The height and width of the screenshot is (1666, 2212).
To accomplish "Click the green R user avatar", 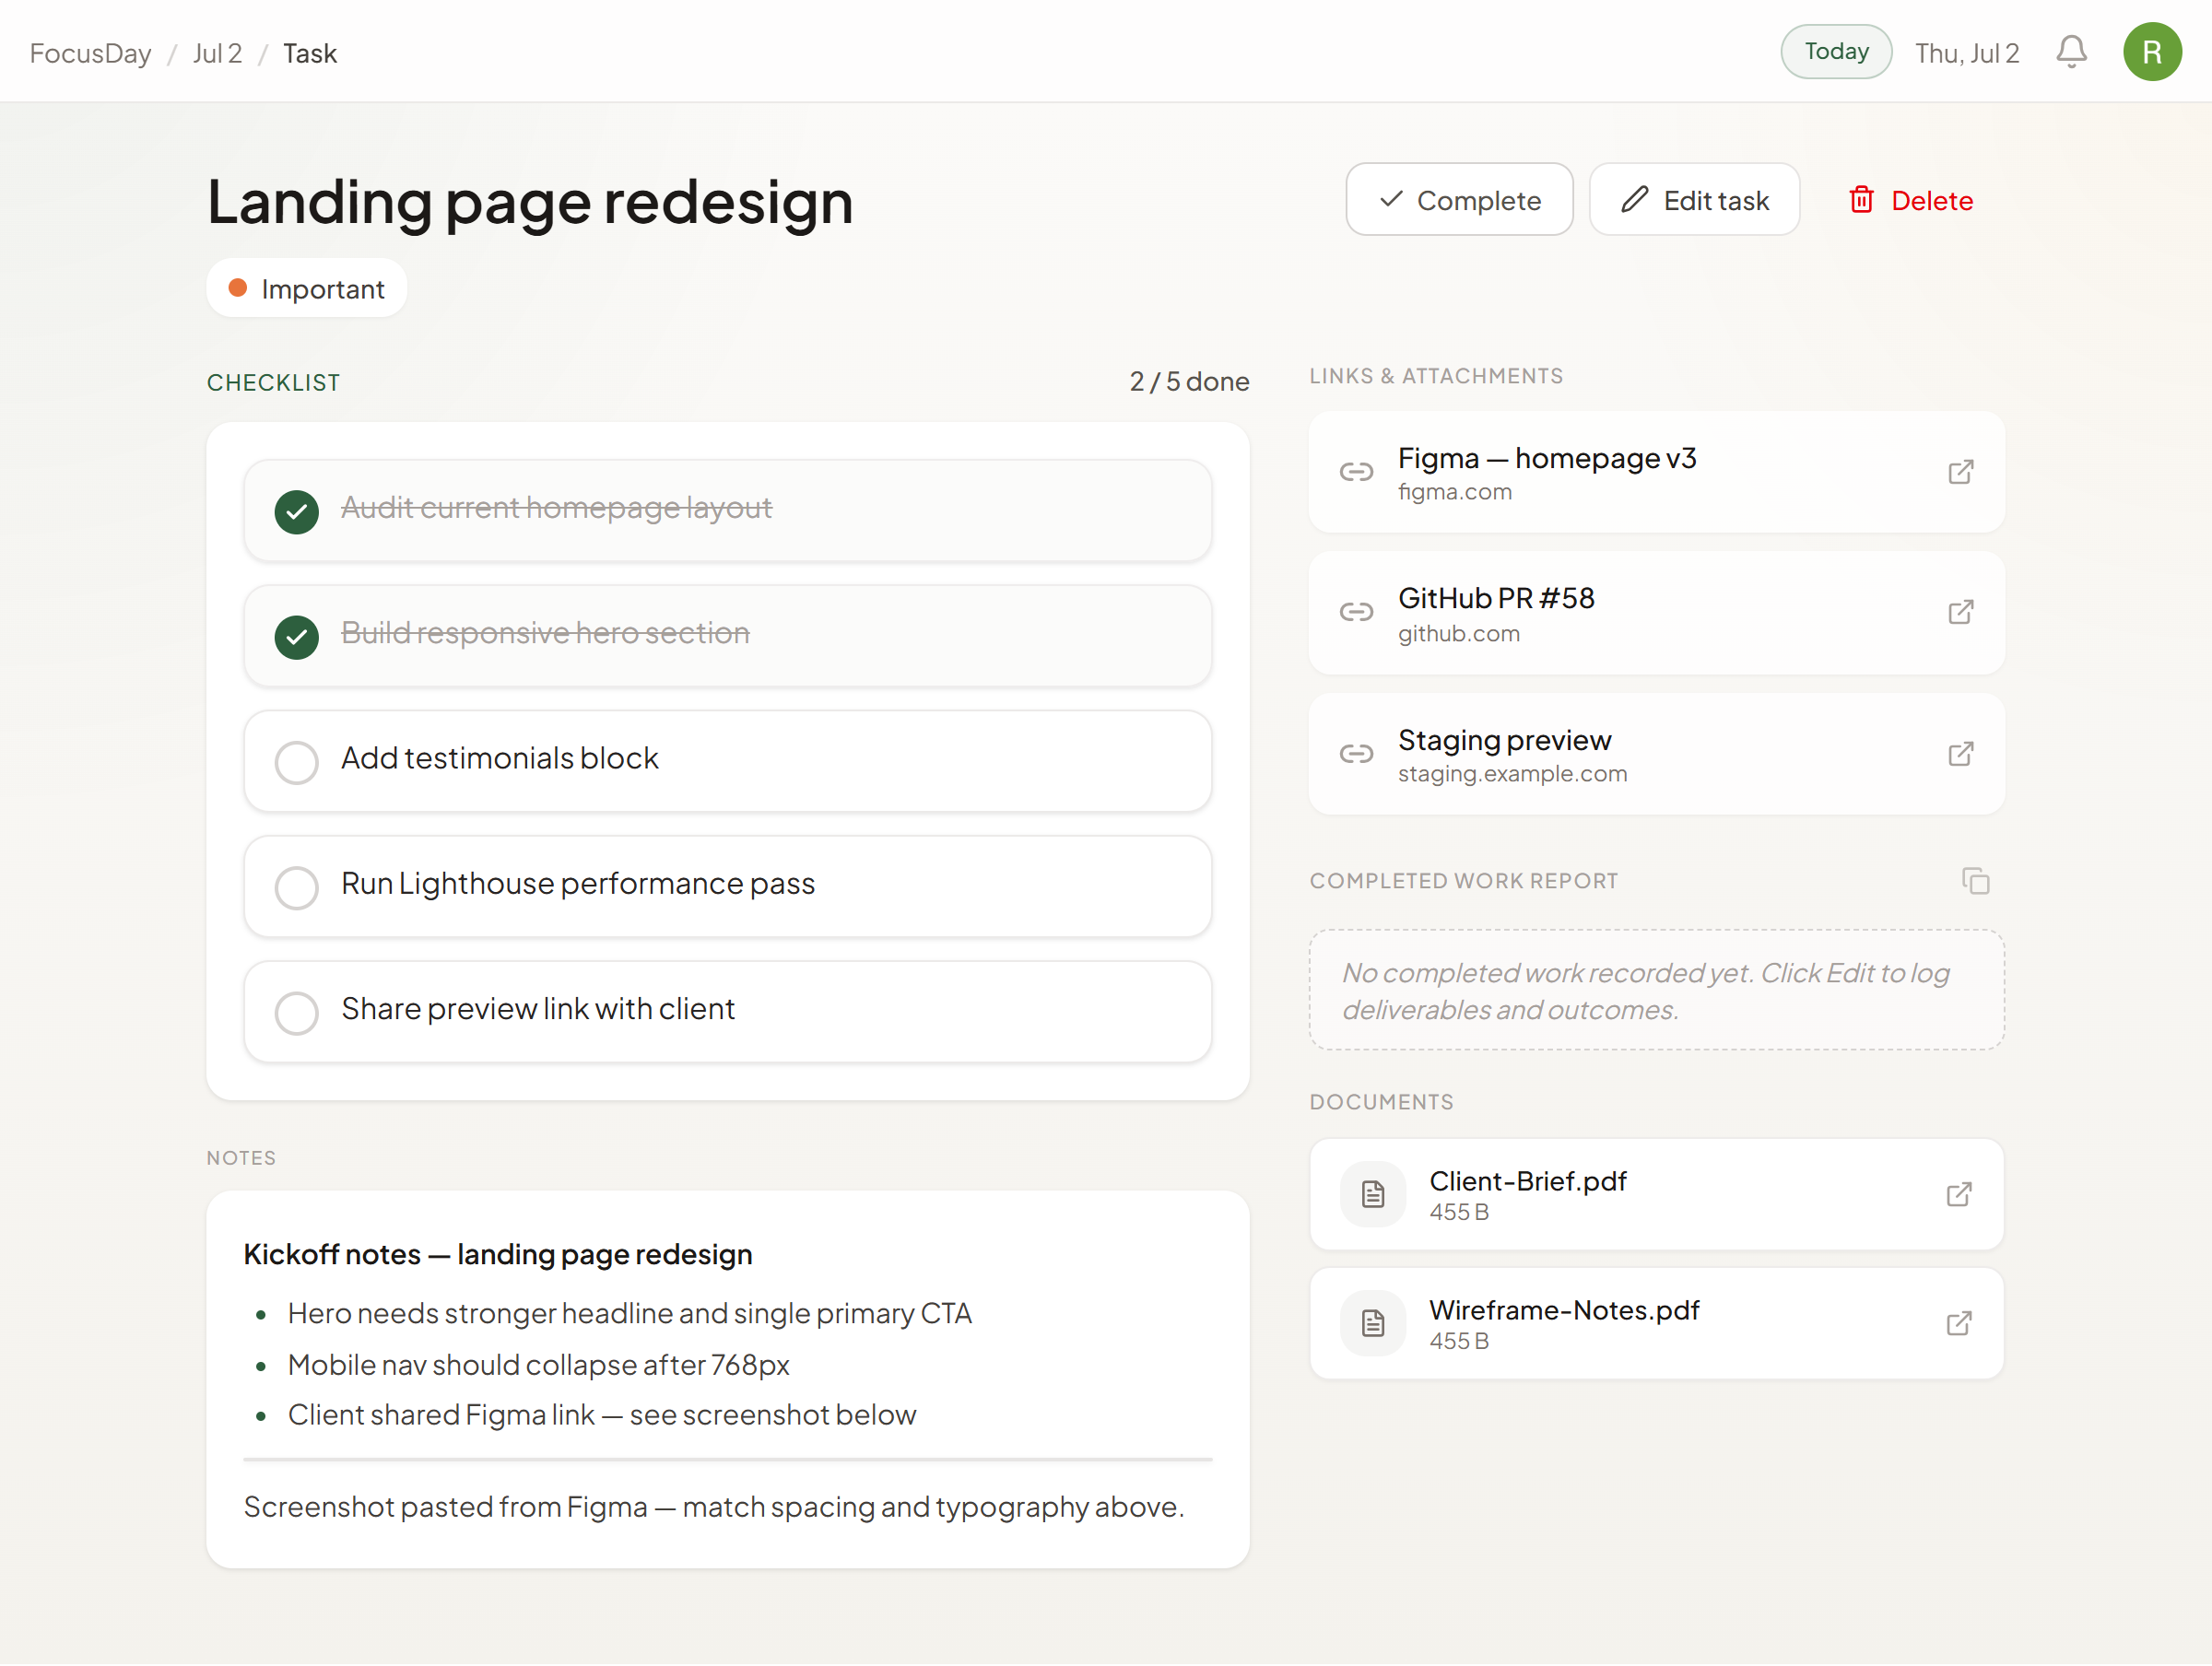I will coord(2152,52).
